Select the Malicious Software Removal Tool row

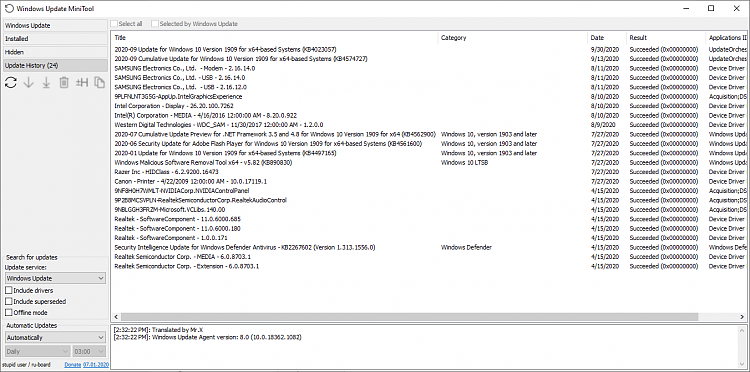tap(430, 163)
